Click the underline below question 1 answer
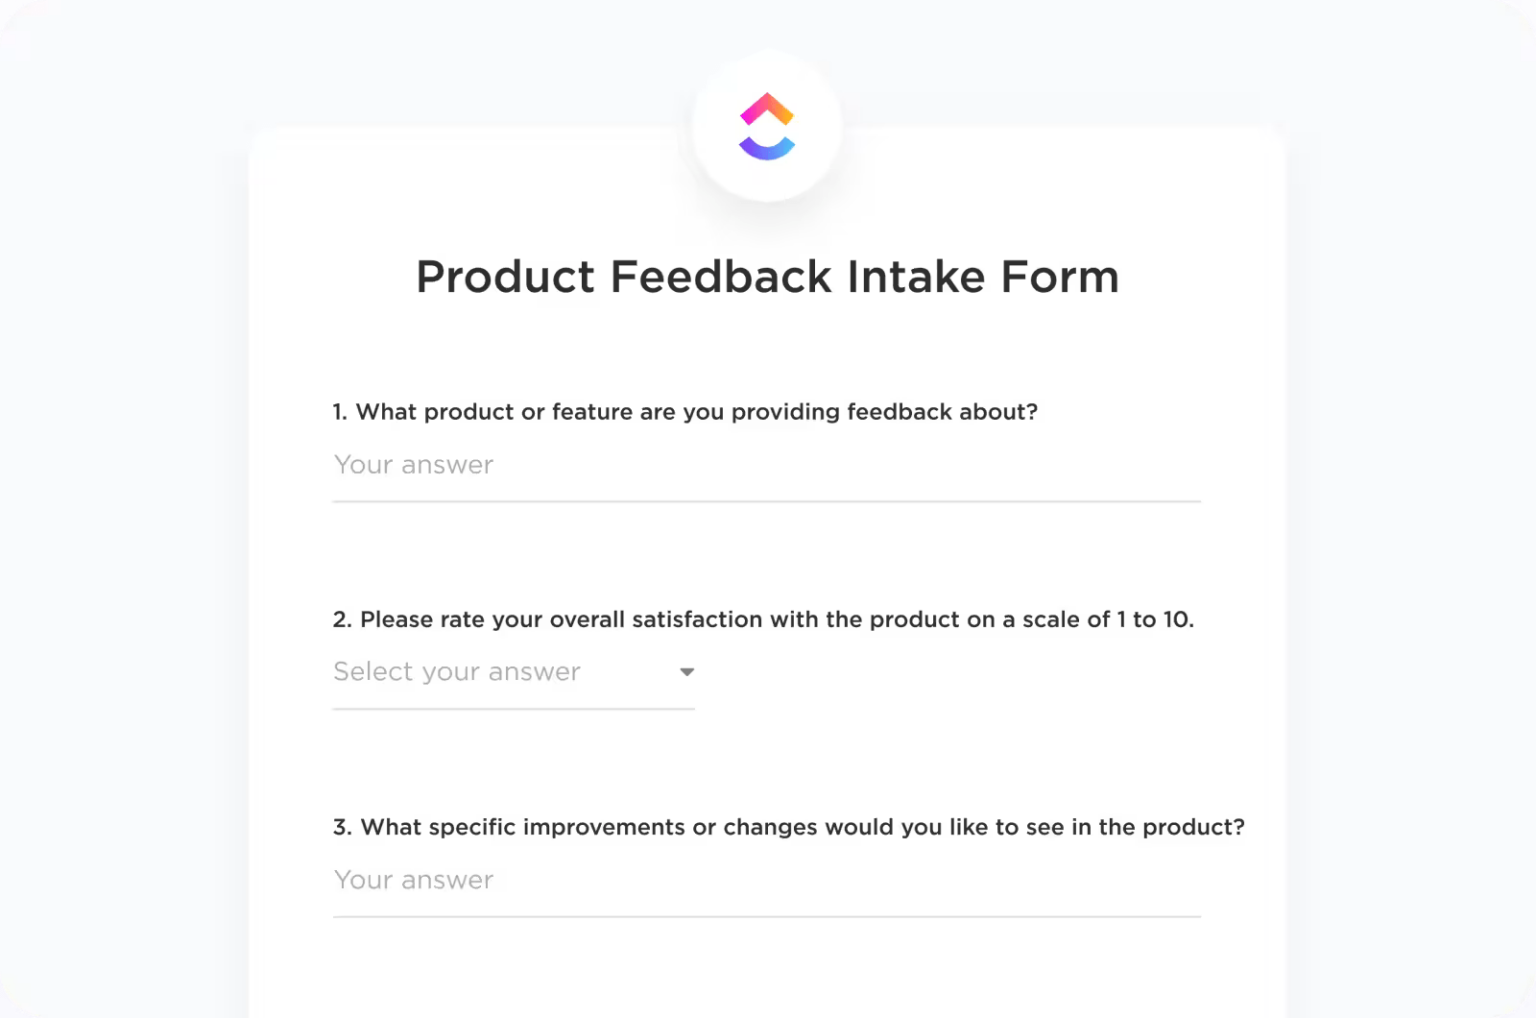Viewport: 1536px width, 1018px height. (x=766, y=501)
